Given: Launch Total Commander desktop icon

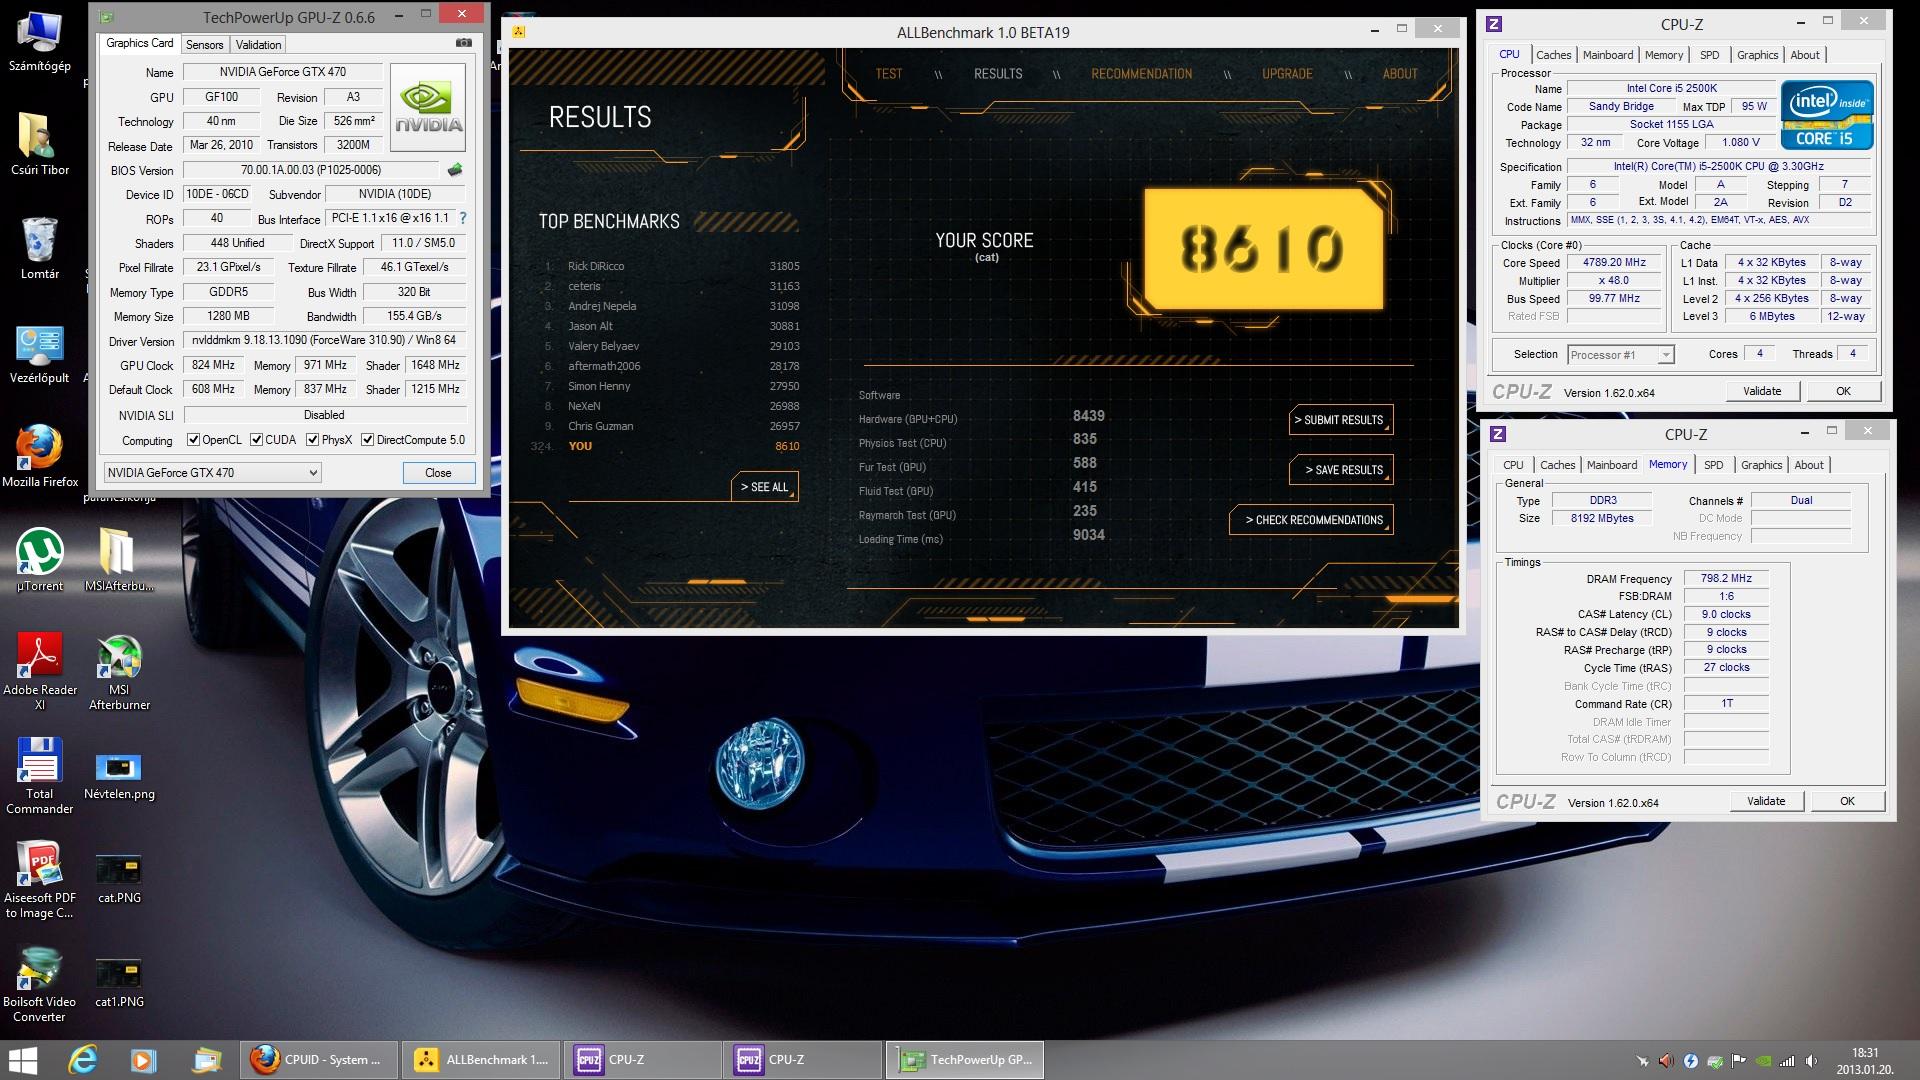Looking at the screenshot, I should click(x=40, y=776).
